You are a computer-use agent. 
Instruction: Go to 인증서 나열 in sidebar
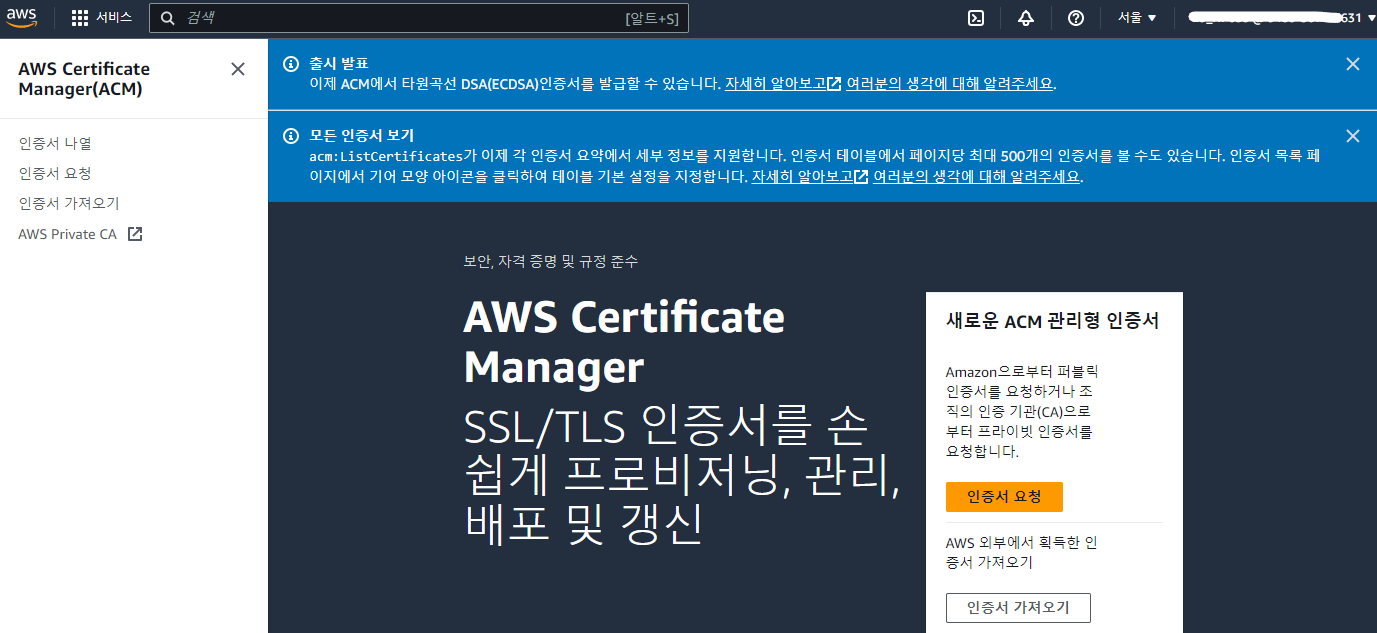(55, 144)
